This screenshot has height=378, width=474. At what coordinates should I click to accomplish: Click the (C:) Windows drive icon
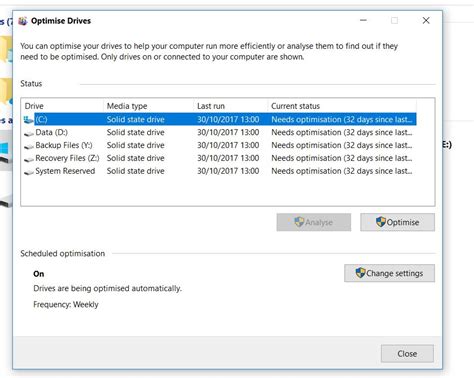29,119
